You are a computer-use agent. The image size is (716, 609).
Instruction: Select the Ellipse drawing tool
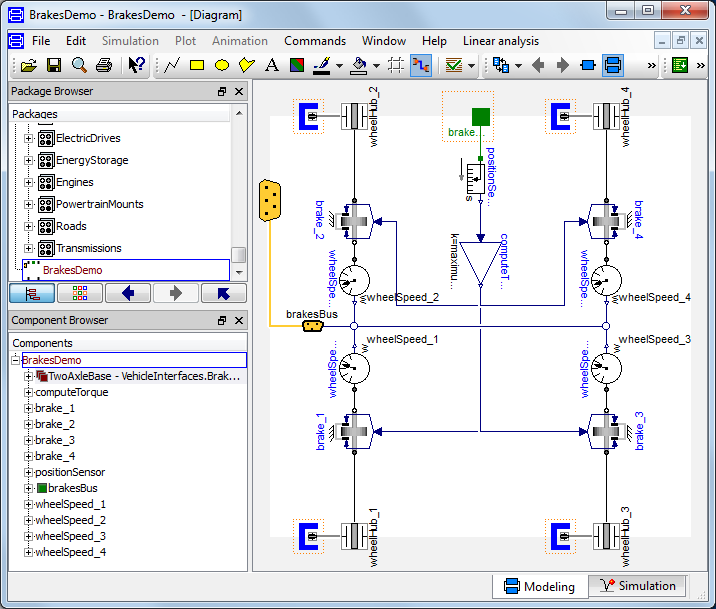(x=222, y=66)
